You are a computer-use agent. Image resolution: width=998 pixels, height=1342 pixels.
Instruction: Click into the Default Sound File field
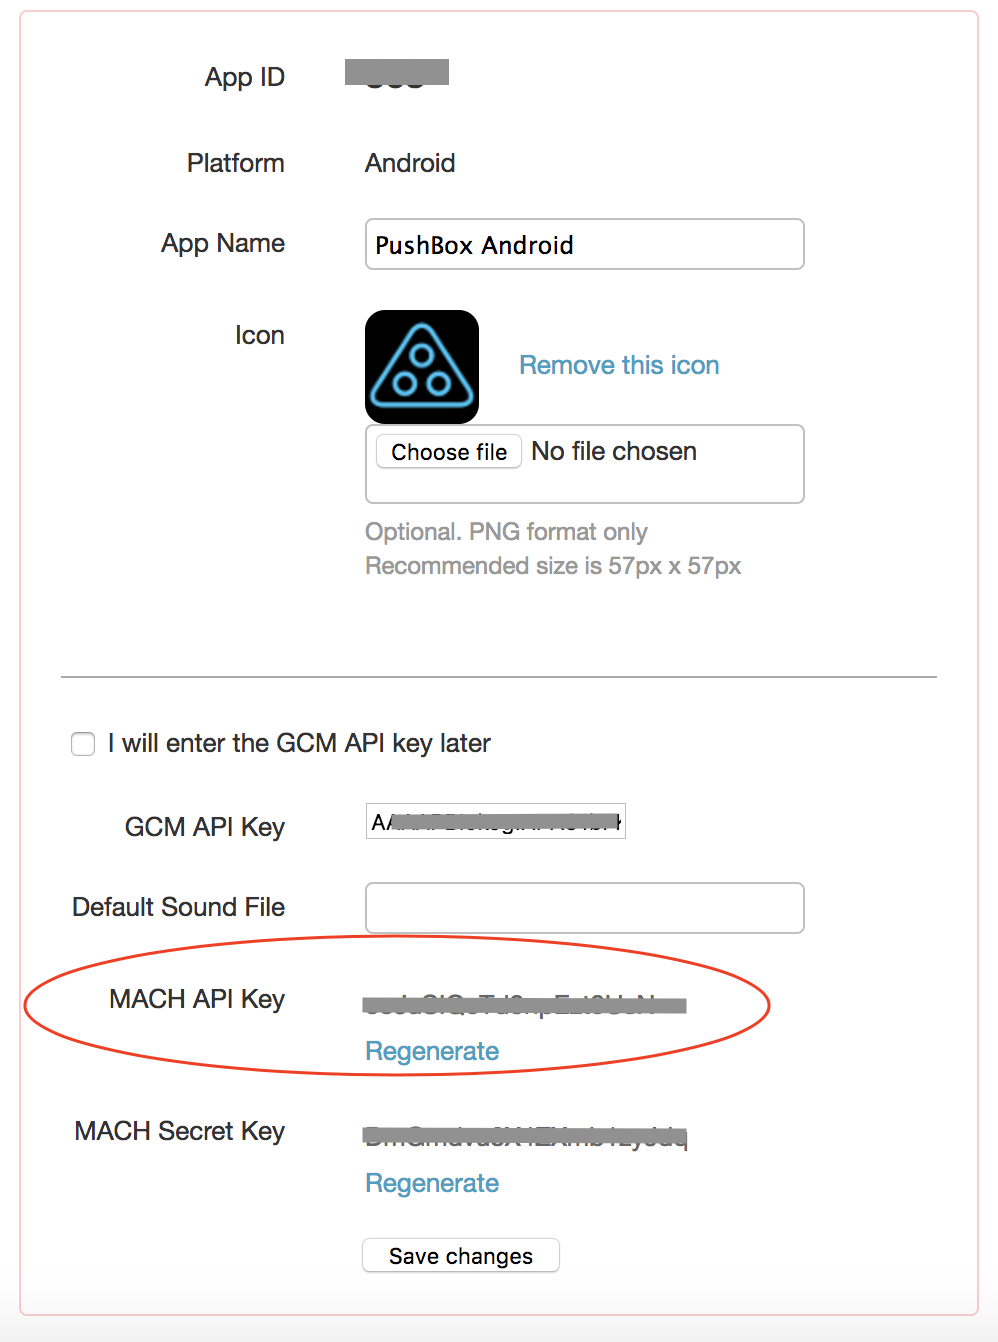point(584,908)
